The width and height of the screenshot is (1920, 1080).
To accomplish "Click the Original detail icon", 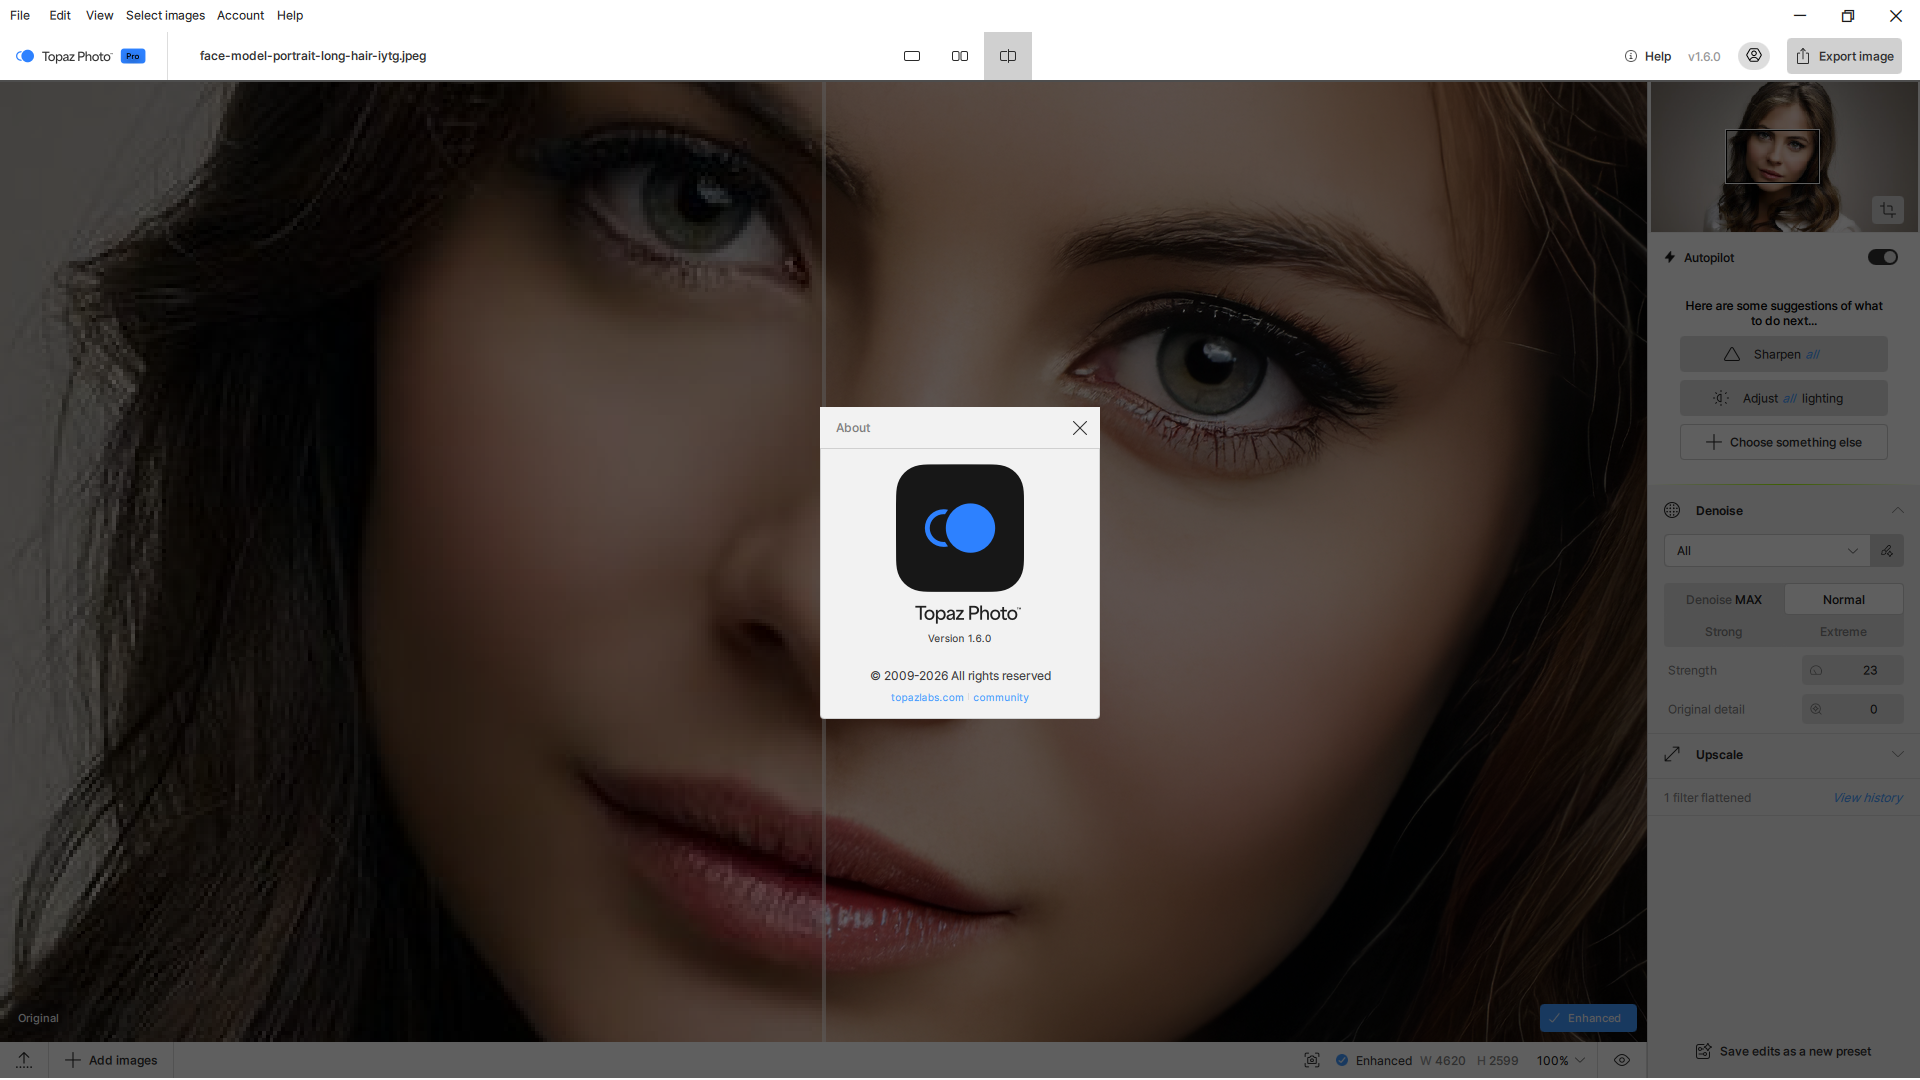I will pyautogui.click(x=1816, y=709).
